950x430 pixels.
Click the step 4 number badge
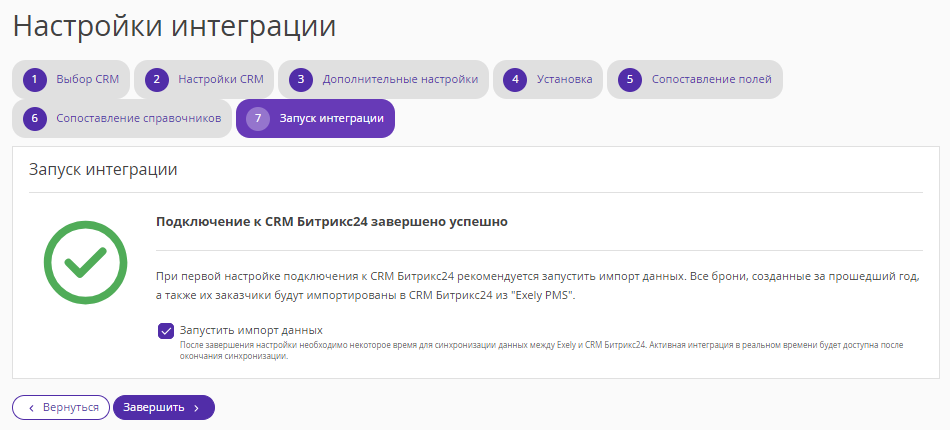(x=516, y=79)
